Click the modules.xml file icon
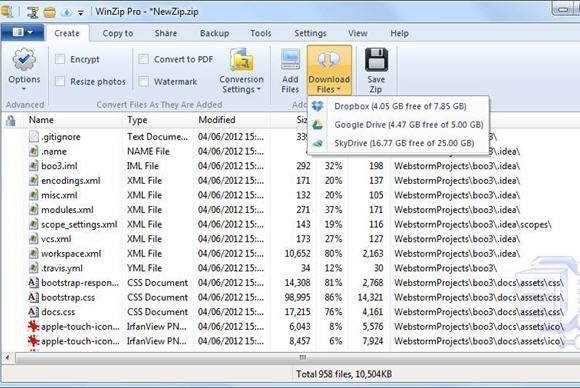Viewport: 580px width, 388px height. (34, 210)
